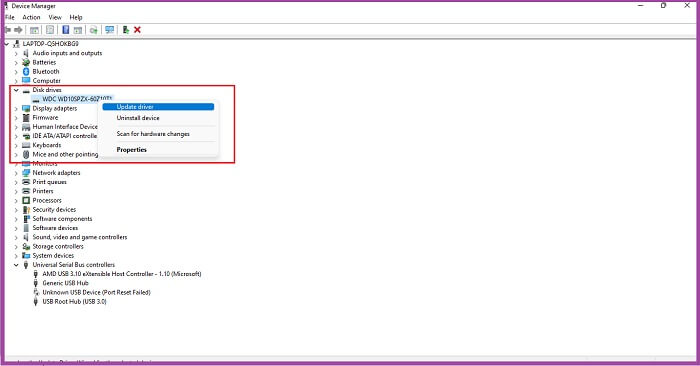This screenshot has width=700, height=366.
Task: Select the Computer category label
Action: click(46, 81)
